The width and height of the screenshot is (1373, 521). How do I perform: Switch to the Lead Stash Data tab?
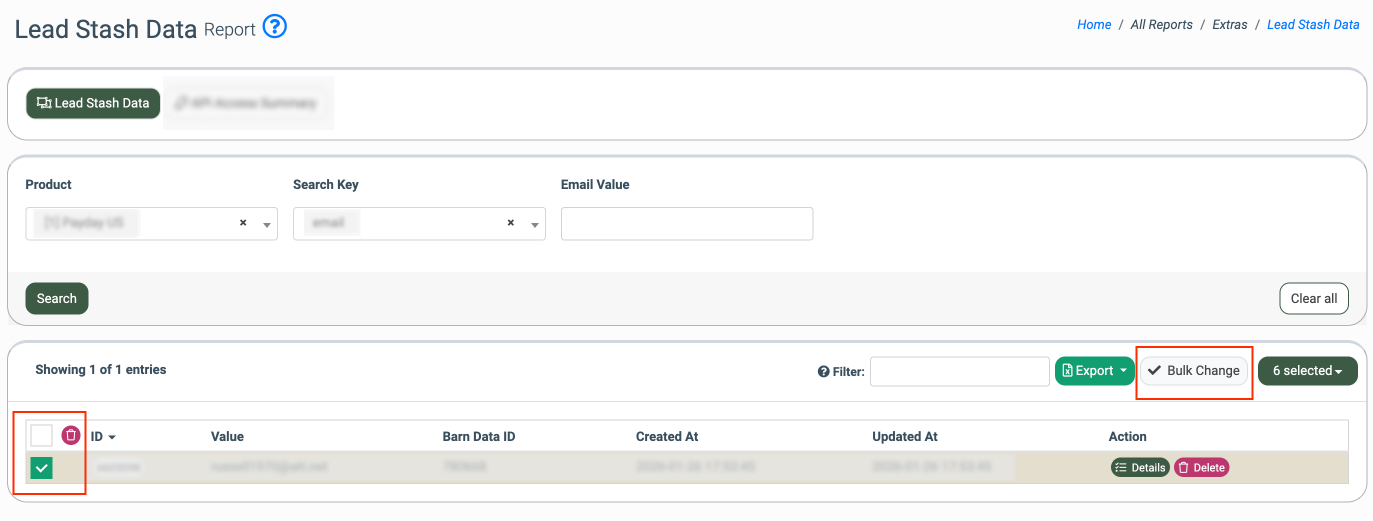[93, 103]
